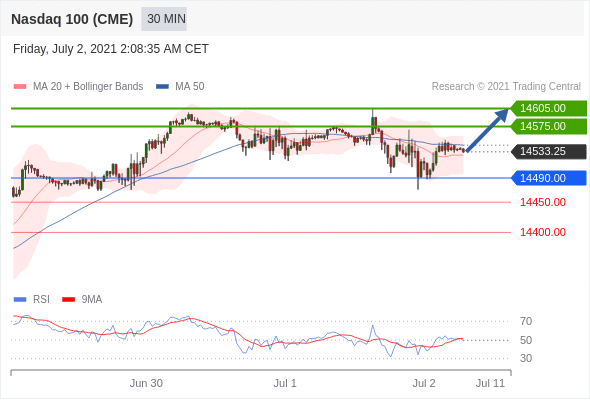The image size is (590, 400).
Task: Click the Nasdaq 100 (CME) title
Action: coord(72,19)
